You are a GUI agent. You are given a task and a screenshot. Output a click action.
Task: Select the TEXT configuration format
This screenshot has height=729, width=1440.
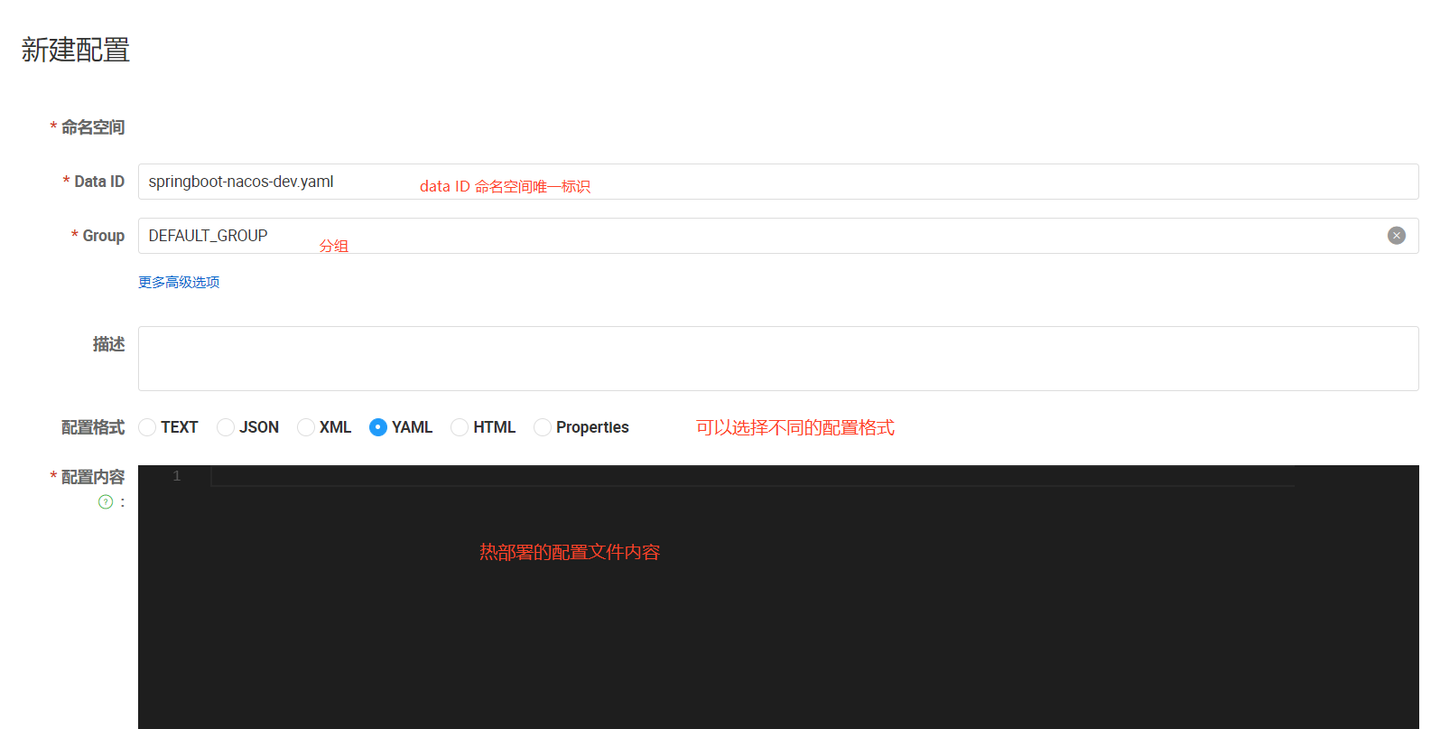(148, 427)
